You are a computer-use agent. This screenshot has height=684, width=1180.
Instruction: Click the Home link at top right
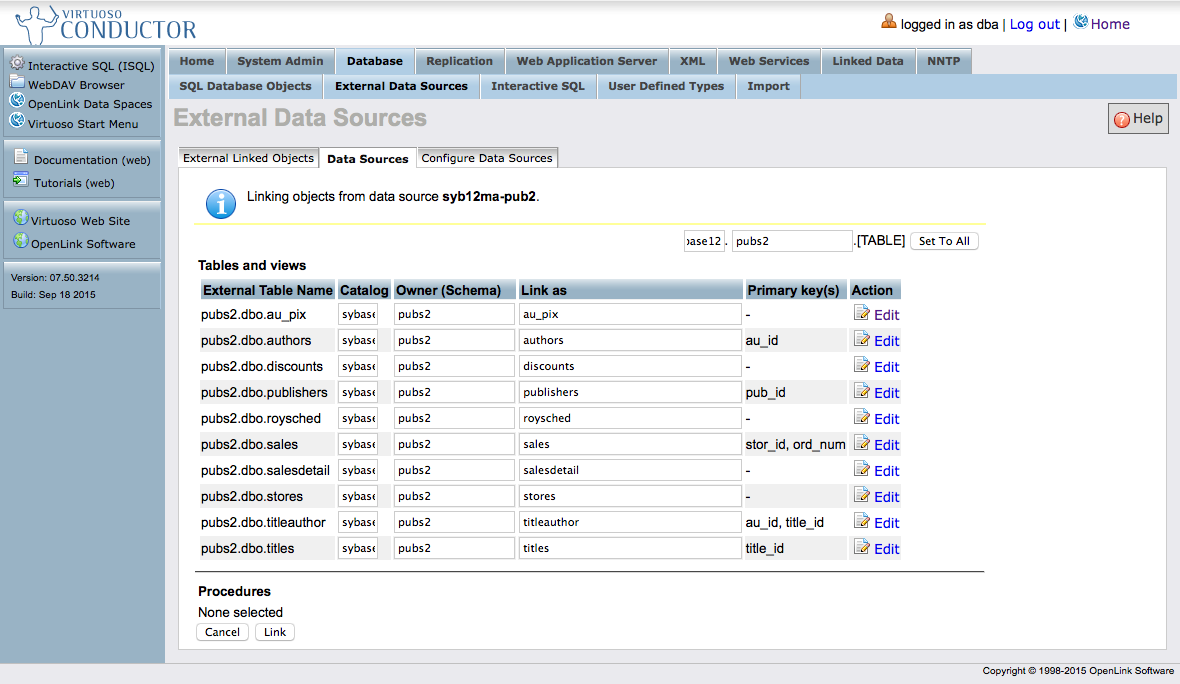pos(1110,24)
